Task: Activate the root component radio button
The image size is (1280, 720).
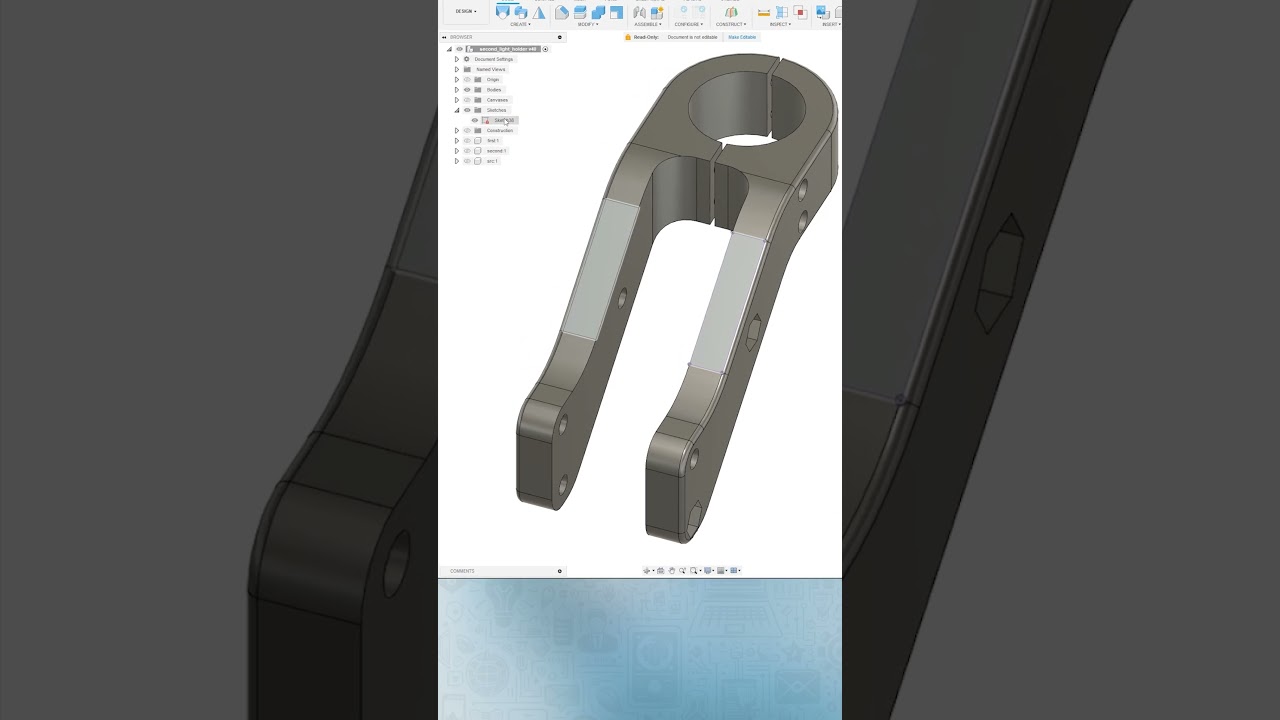Action: coord(545,49)
